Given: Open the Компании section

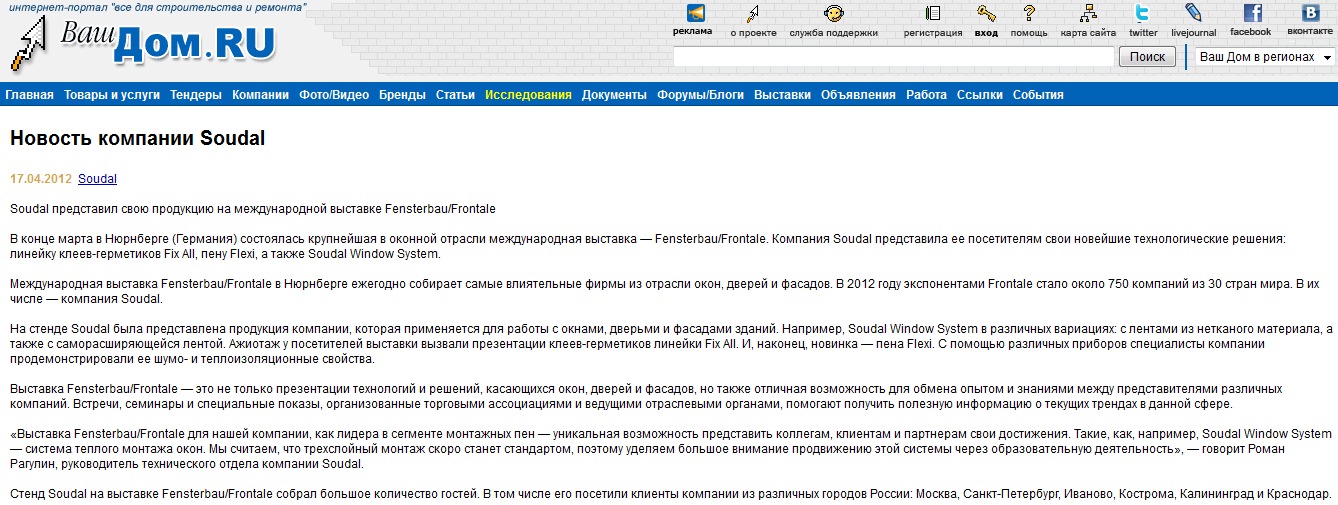Looking at the screenshot, I should [260, 95].
